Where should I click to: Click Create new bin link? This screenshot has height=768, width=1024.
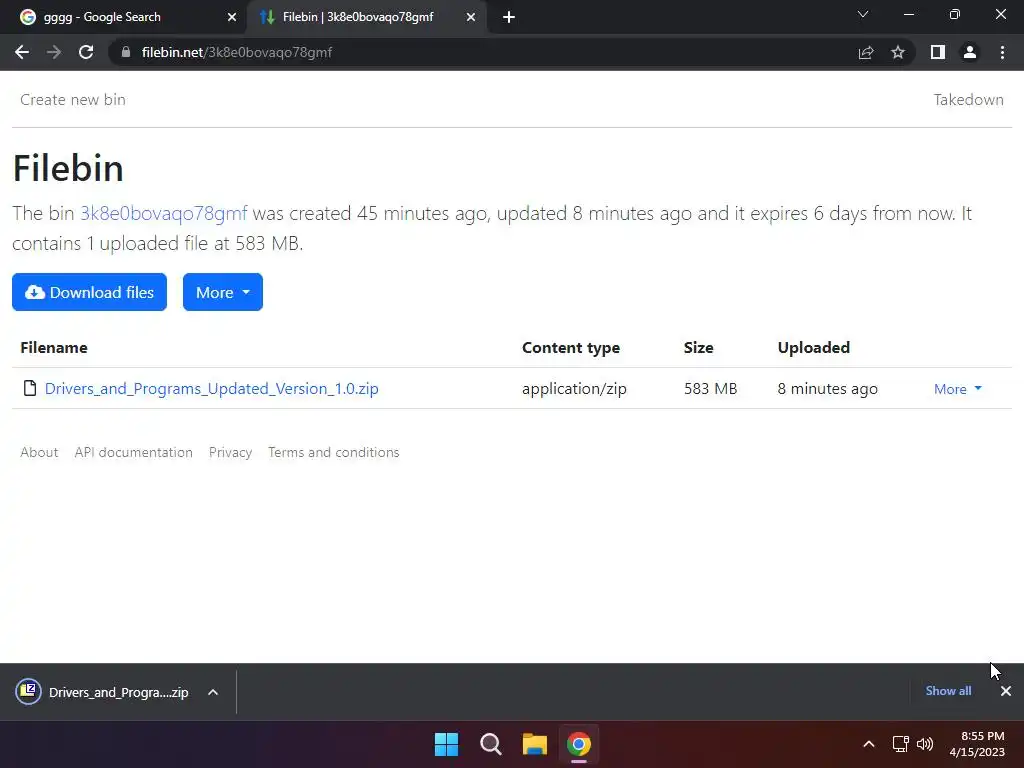click(72, 100)
